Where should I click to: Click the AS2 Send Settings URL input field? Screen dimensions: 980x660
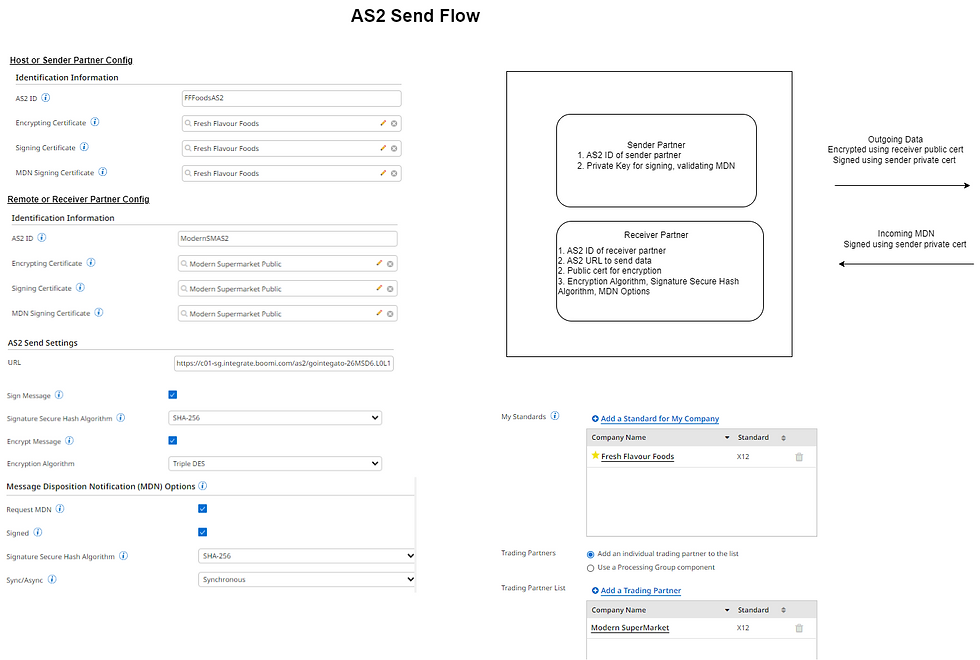[284, 363]
